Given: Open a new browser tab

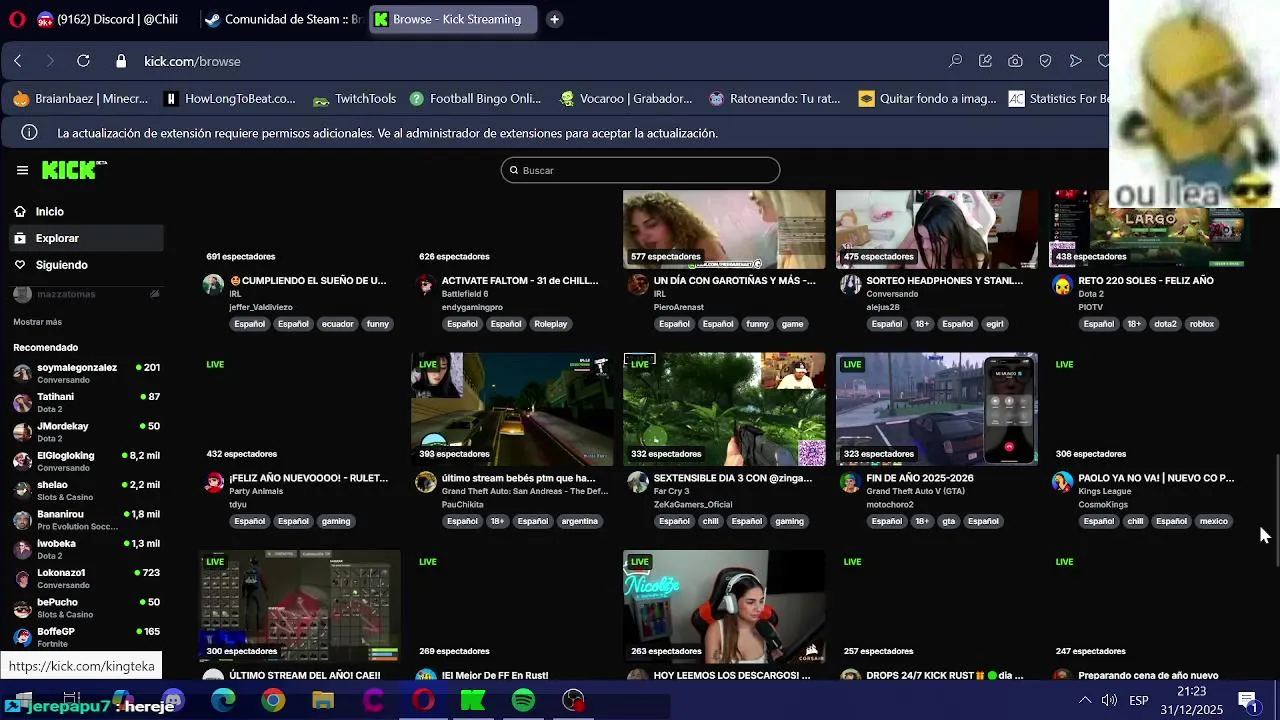Looking at the screenshot, I should [x=554, y=19].
